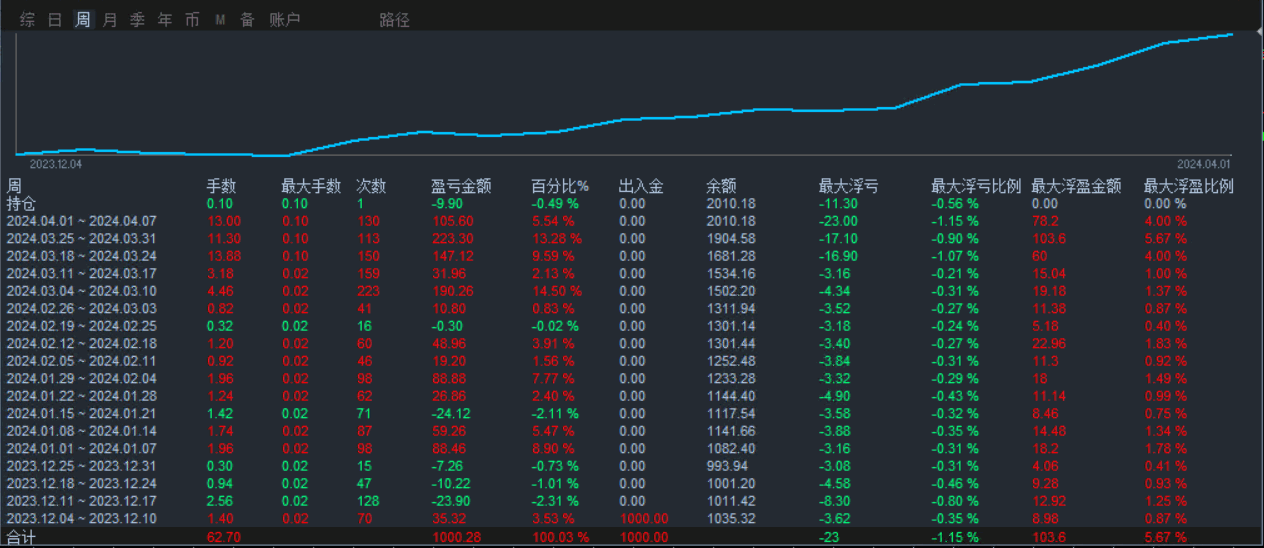Click the 最大手数 column header
Image resolution: width=1264 pixels, height=548 pixels.
pyautogui.click(x=311, y=186)
